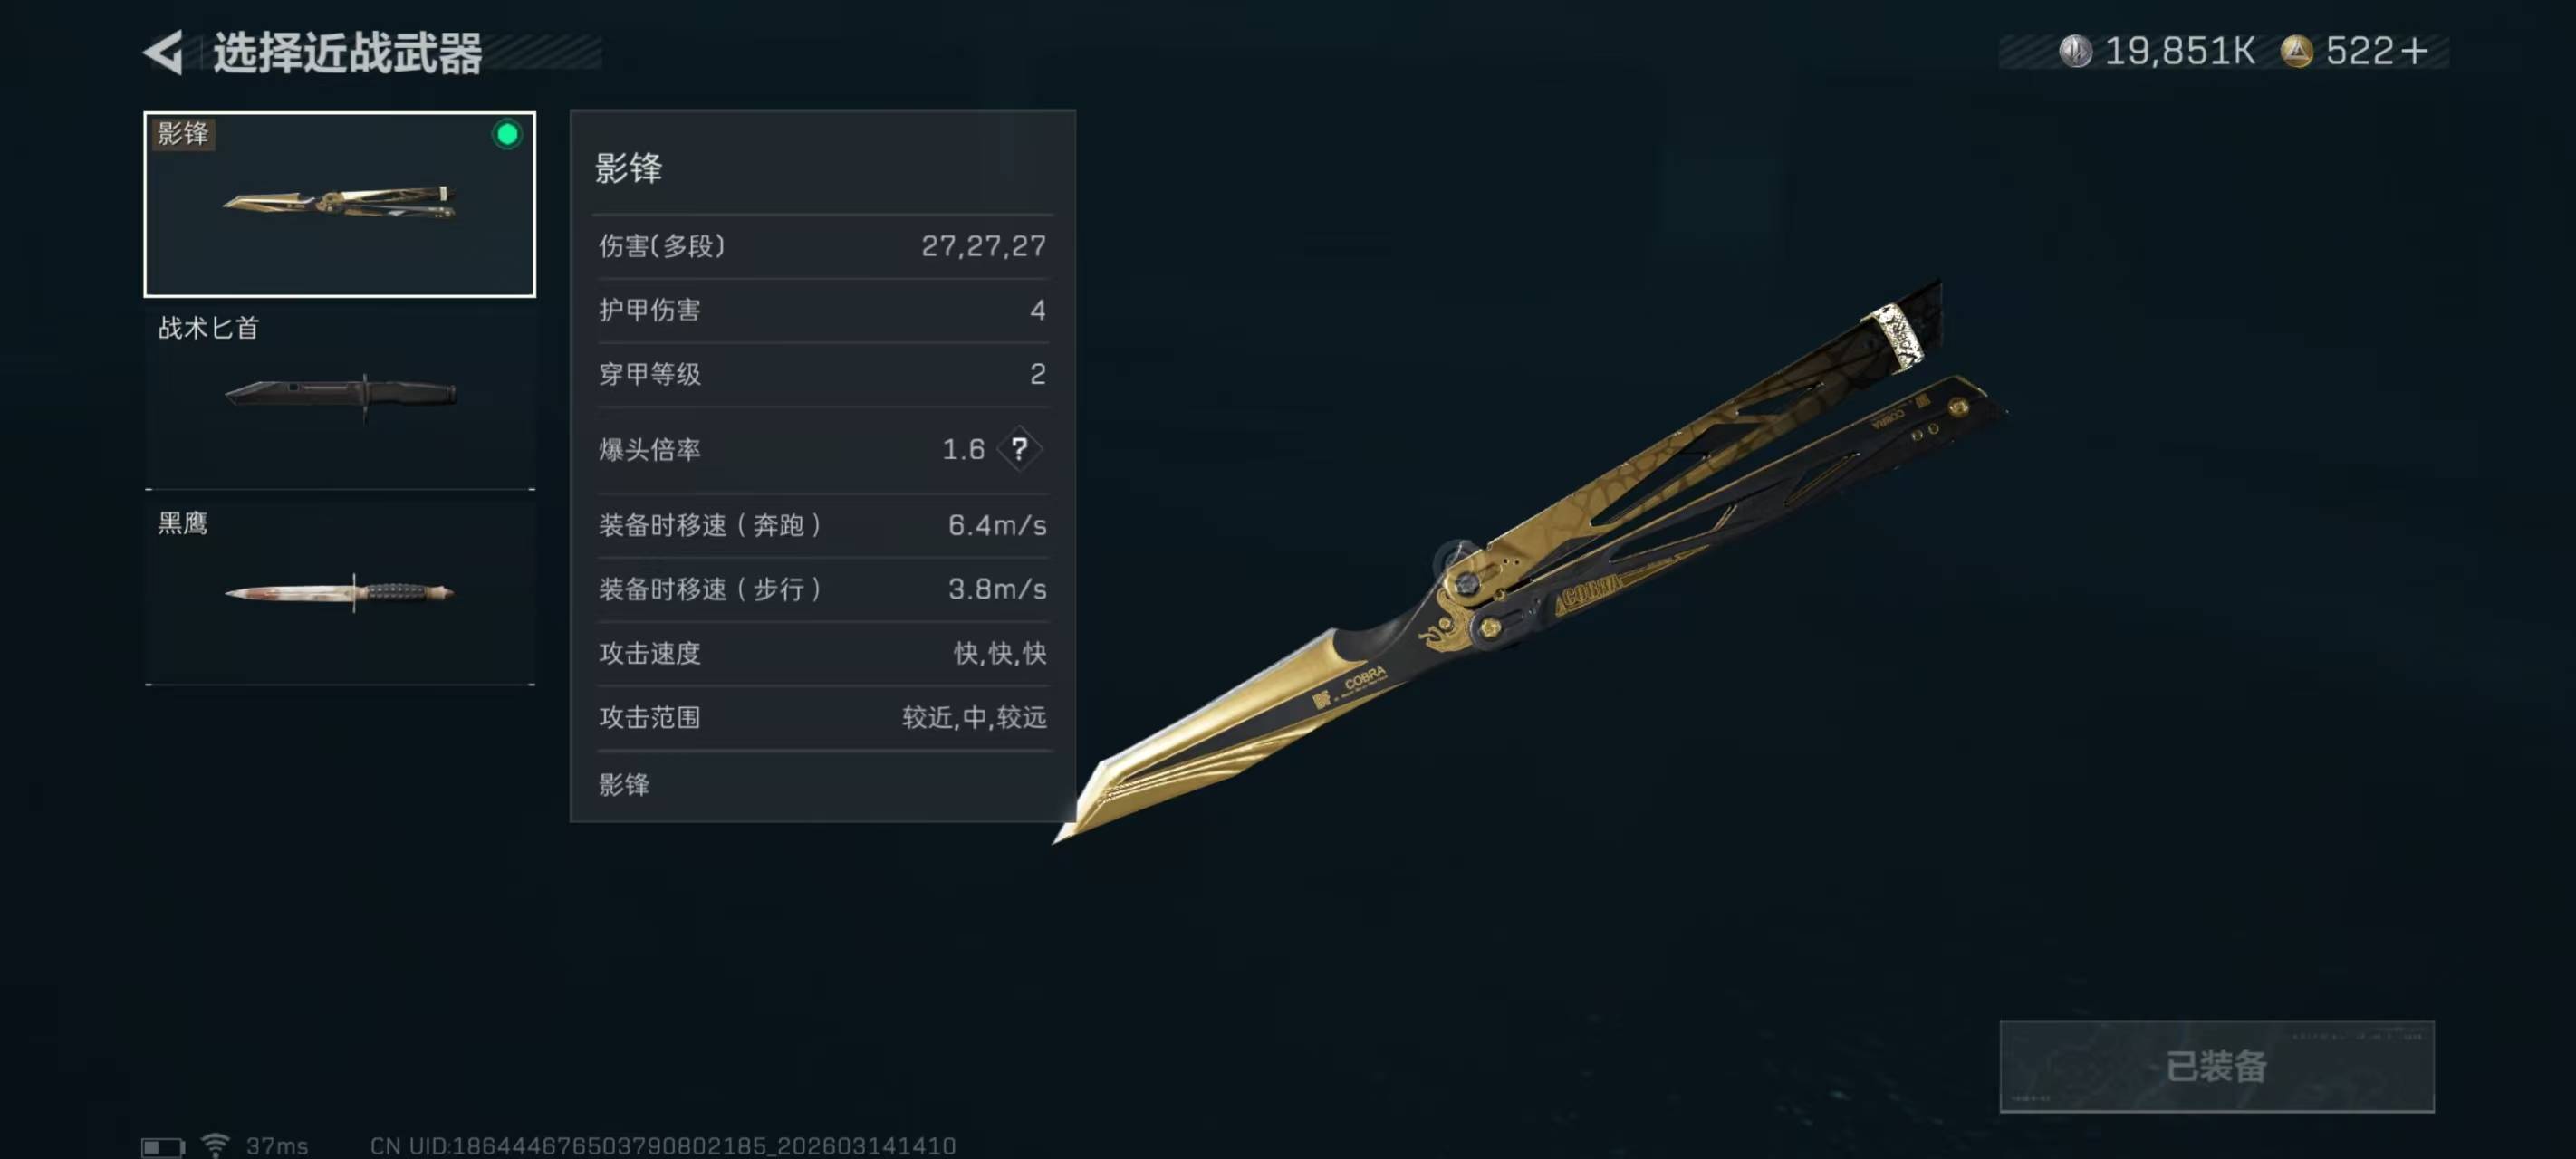This screenshot has width=2576, height=1159.
Task: Click the 护甲伤害 armor damage row
Action: [822, 310]
